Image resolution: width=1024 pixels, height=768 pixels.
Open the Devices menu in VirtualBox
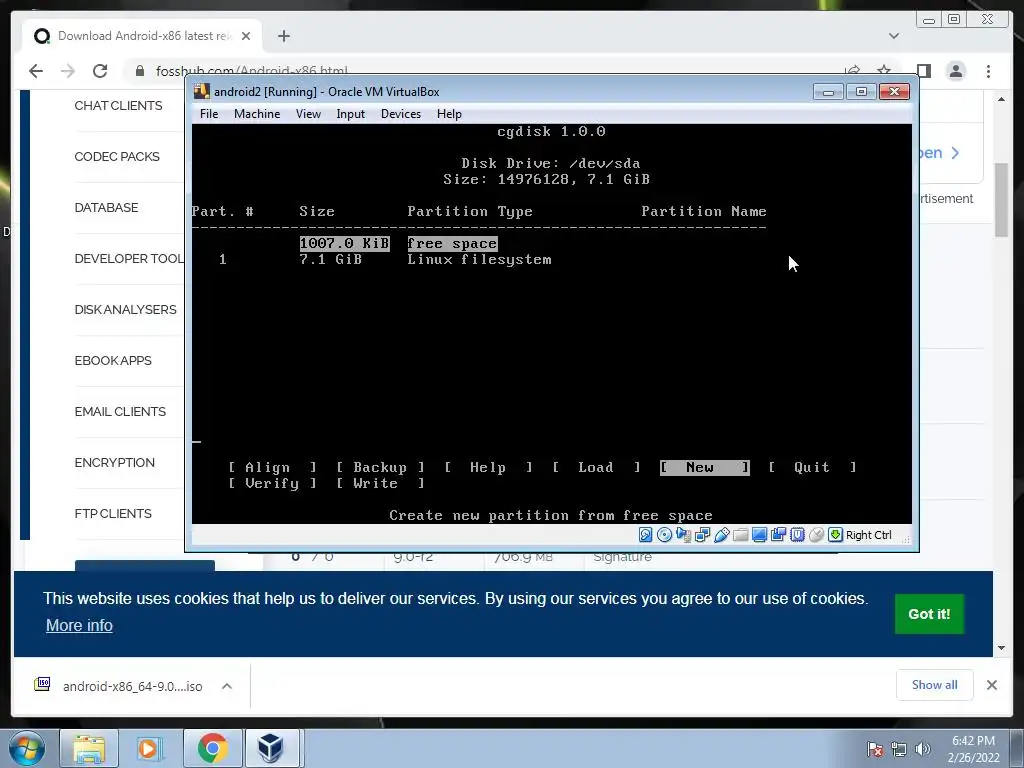[x=401, y=114]
